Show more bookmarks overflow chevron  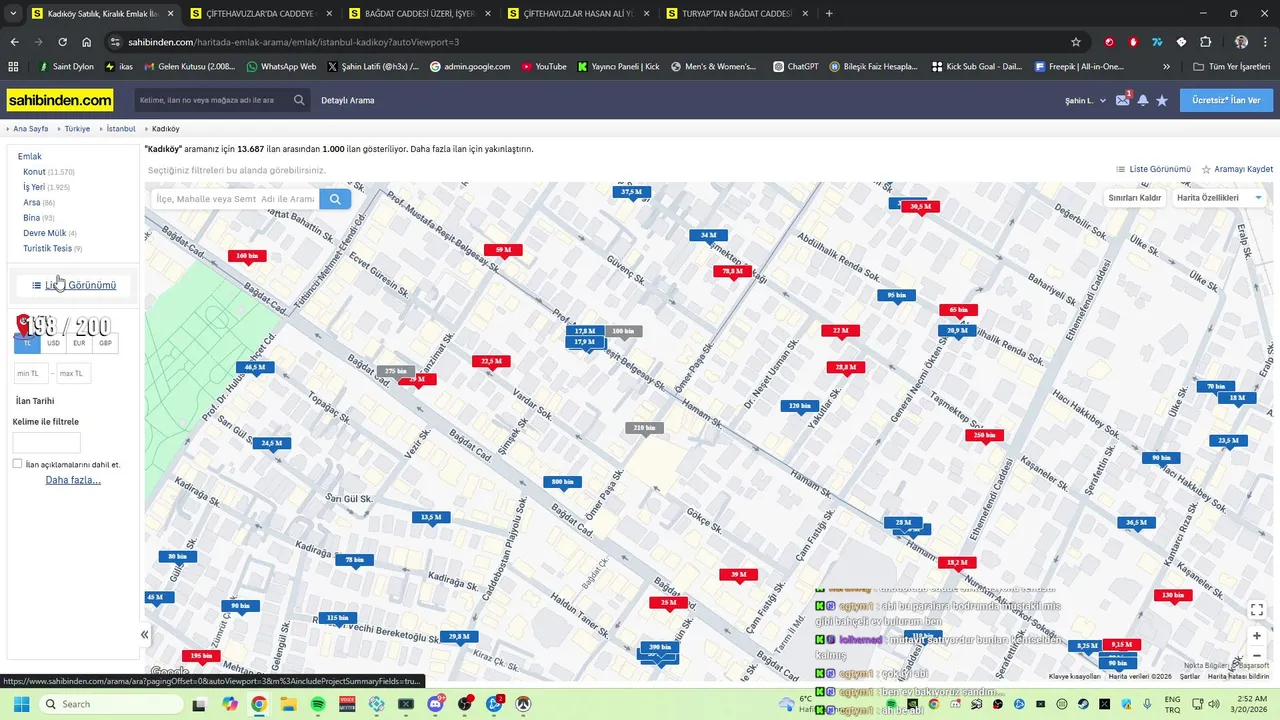coord(1166,66)
